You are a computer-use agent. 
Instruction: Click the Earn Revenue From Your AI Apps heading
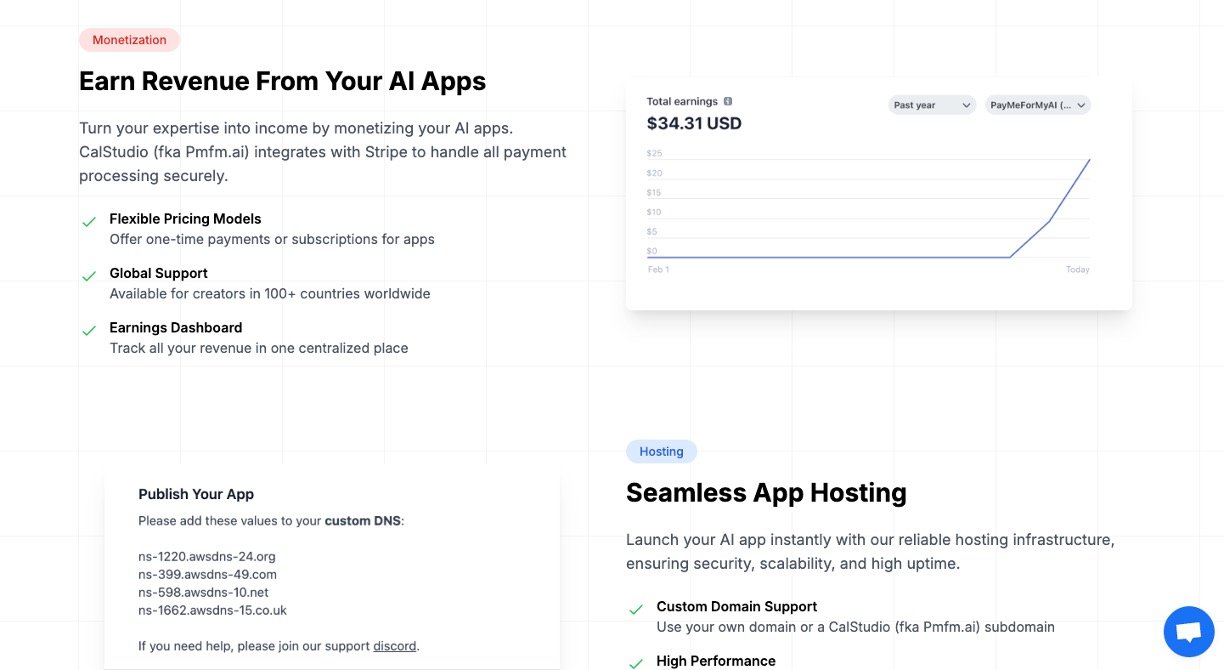click(282, 81)
